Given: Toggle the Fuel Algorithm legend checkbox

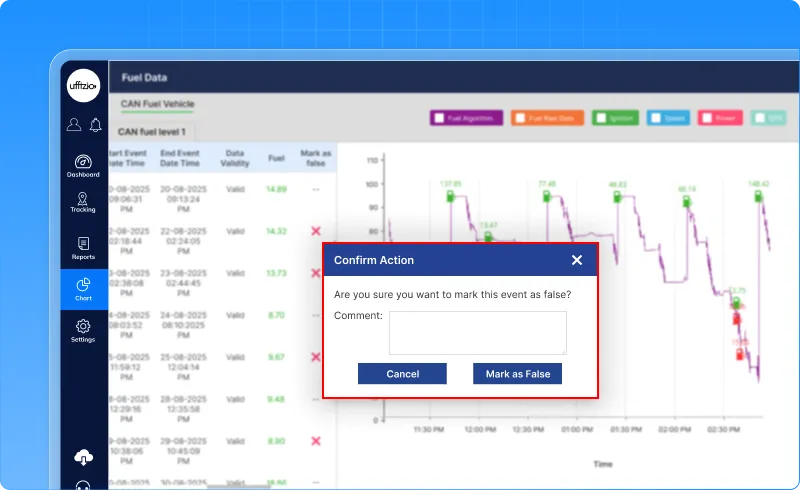Looking at the screenshot, I should point(439,118).
